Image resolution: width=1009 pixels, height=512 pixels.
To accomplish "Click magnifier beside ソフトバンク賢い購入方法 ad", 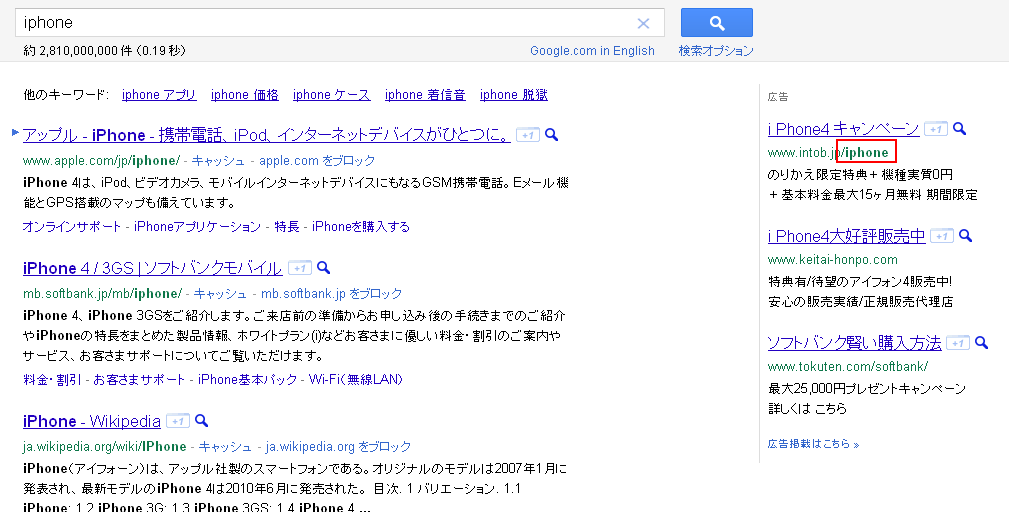I will (x=981, y=342).
